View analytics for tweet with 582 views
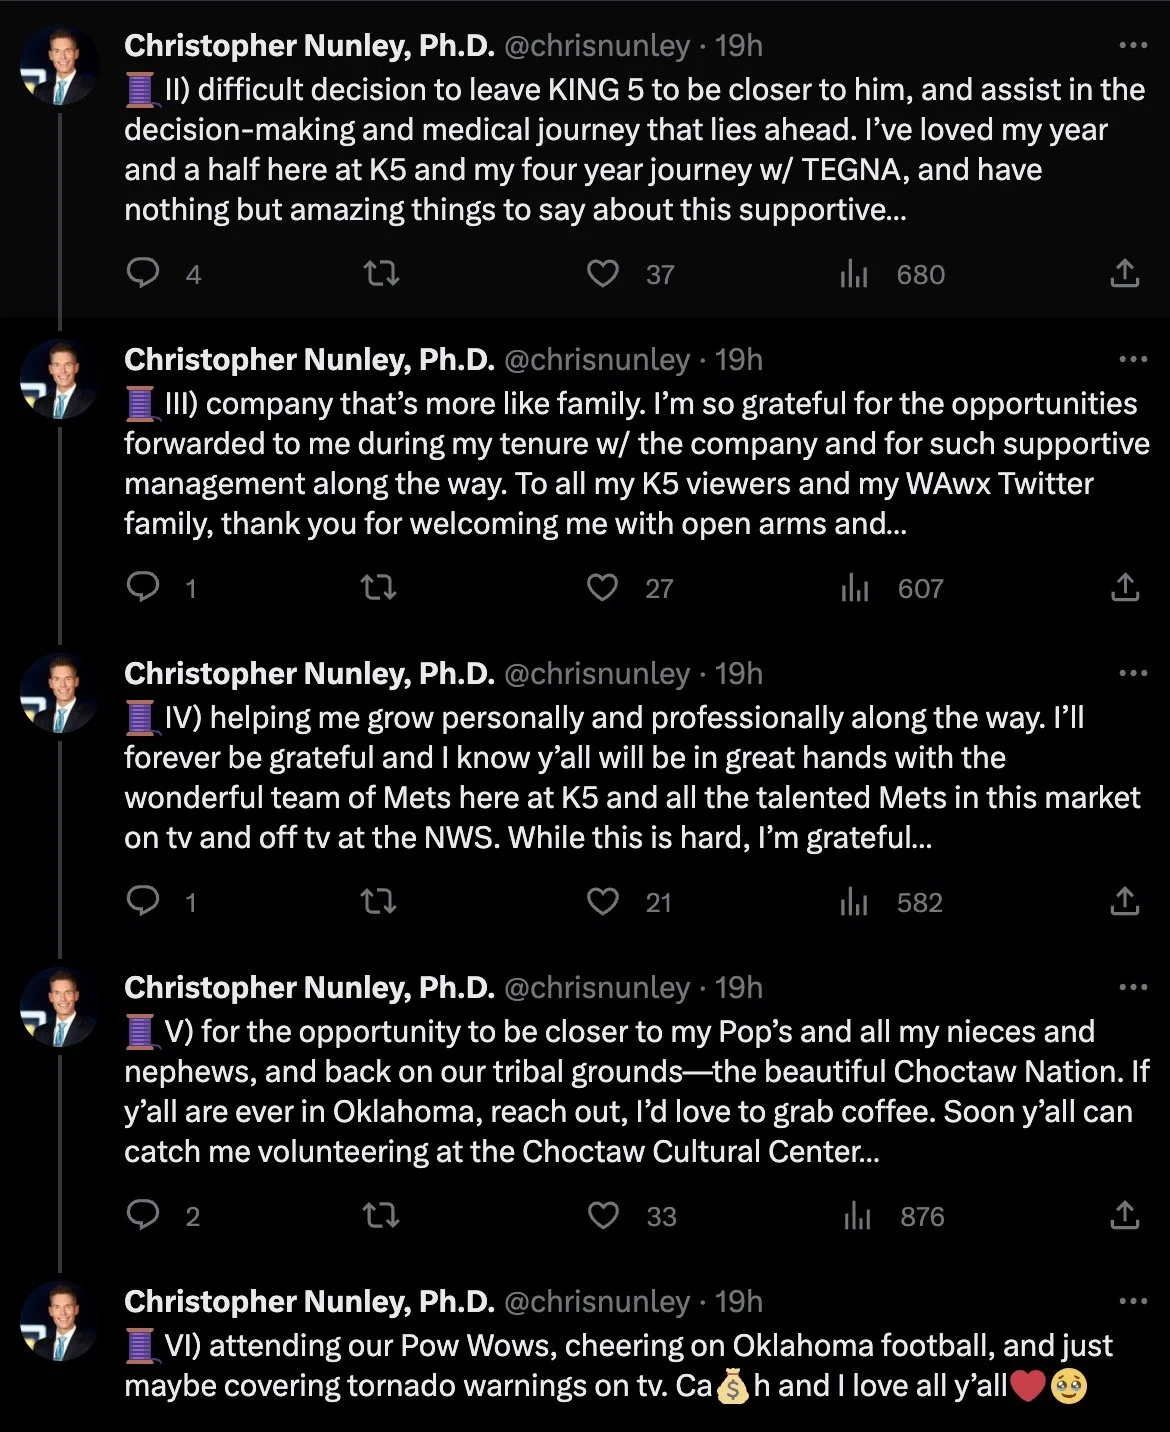The image size is (1170, 1432). point(854,901)
